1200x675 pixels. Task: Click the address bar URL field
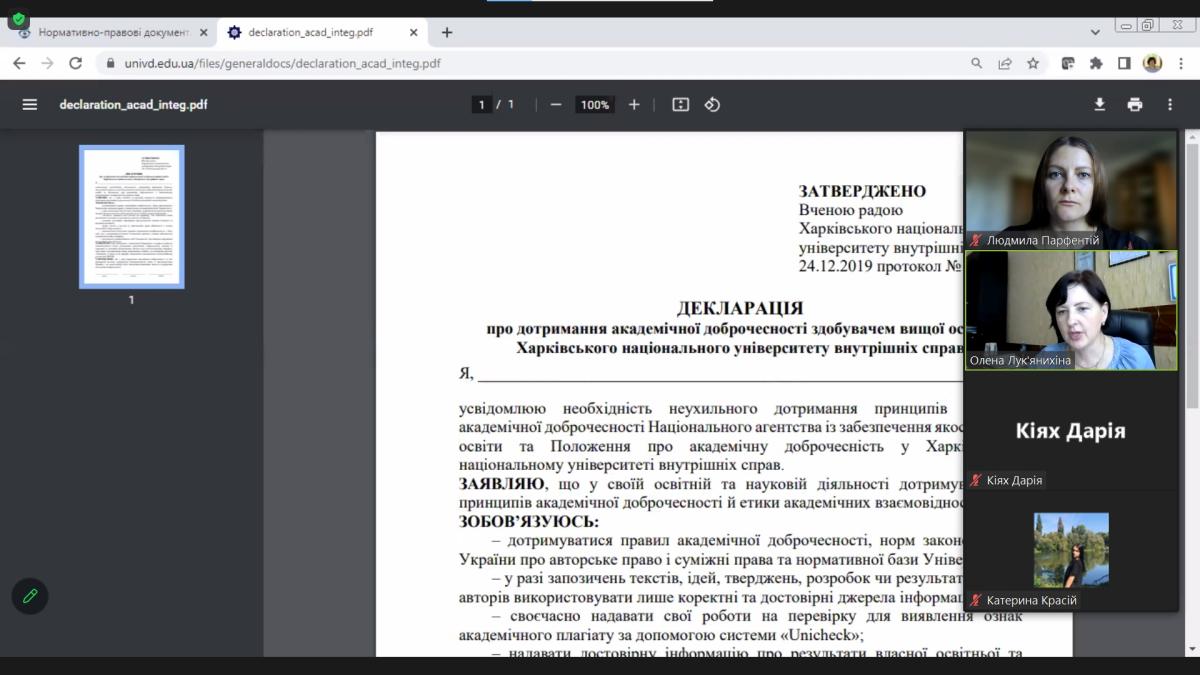pos(540,63)
